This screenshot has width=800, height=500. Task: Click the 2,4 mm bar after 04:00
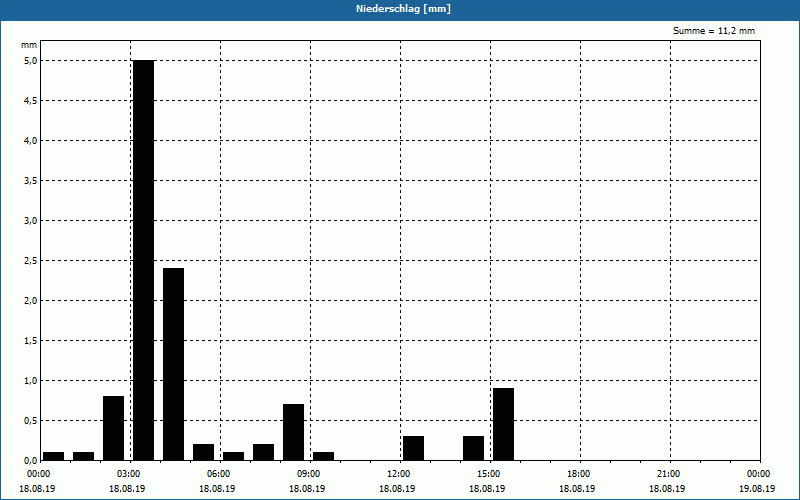click(x=173, y=364)
